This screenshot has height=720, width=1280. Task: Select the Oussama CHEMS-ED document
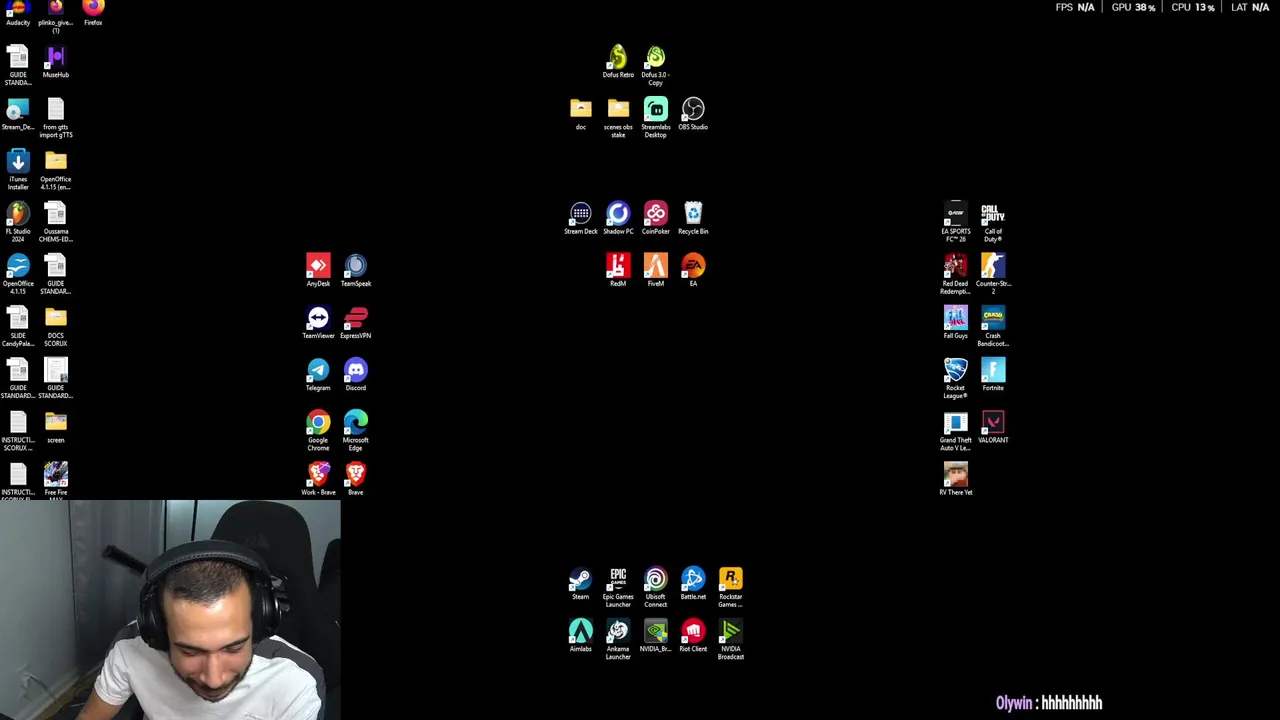56,222
